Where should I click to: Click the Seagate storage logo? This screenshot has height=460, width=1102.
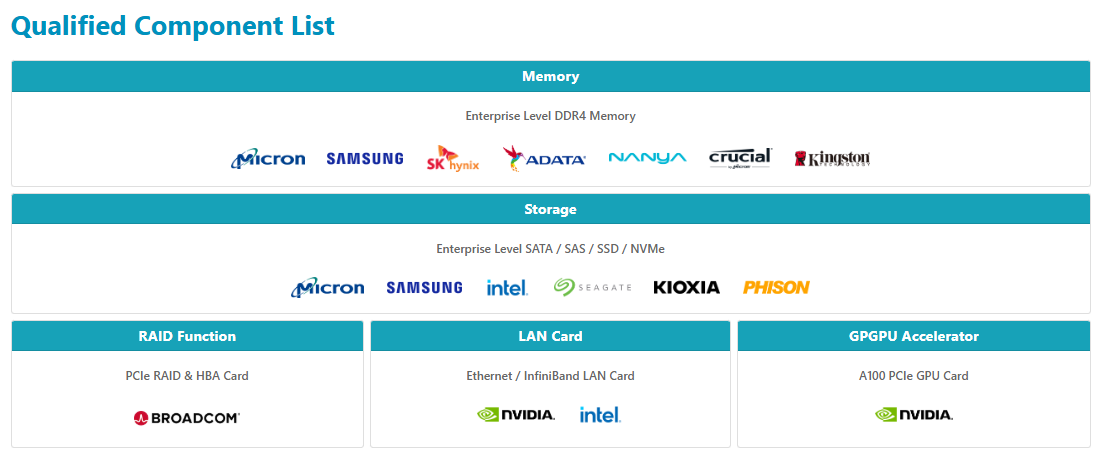(592, 288)
